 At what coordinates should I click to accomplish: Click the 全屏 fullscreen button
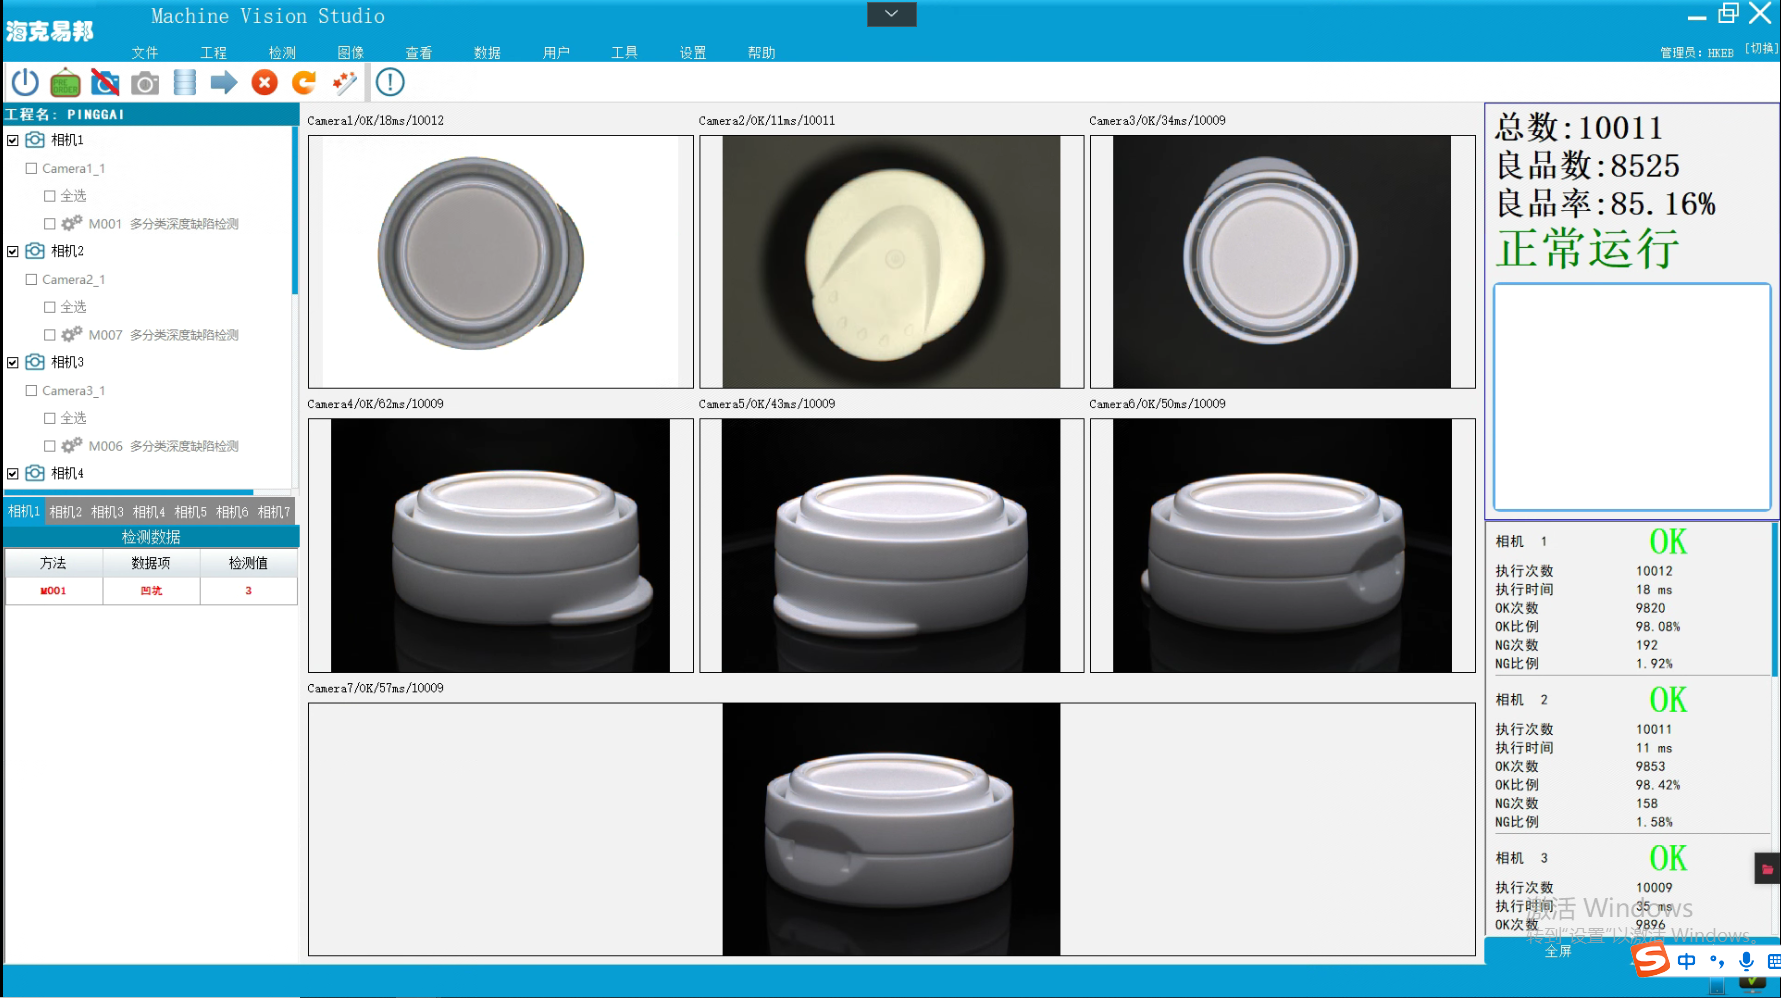pyautogui.click(x=1558, y=951)
